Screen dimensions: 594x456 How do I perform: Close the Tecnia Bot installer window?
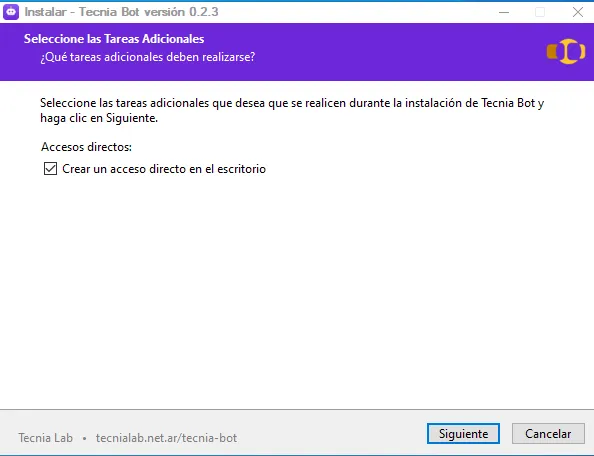coord(578,12)
